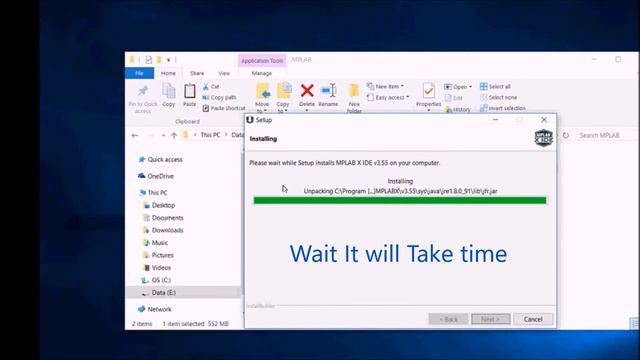Screen dimensions: 640x360
Task: Close the Setup dialog
Action: 544,120
